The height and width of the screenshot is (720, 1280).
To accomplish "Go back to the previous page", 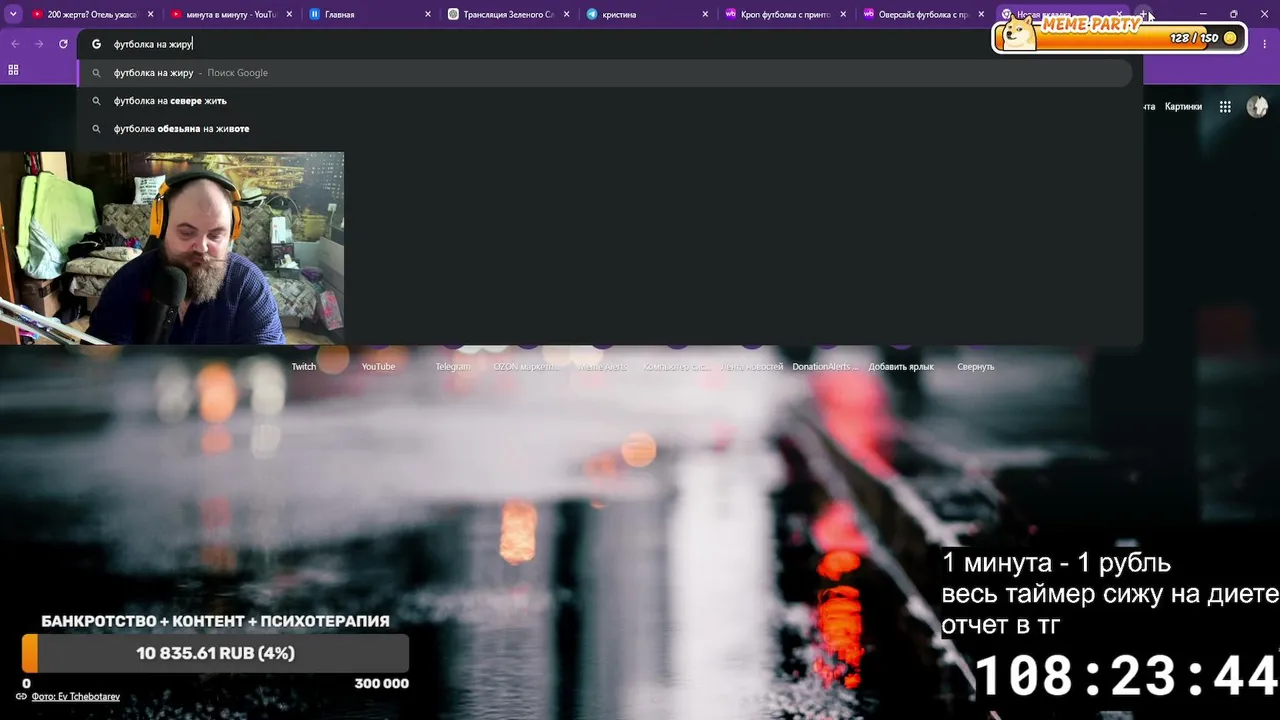I will 15,44.
